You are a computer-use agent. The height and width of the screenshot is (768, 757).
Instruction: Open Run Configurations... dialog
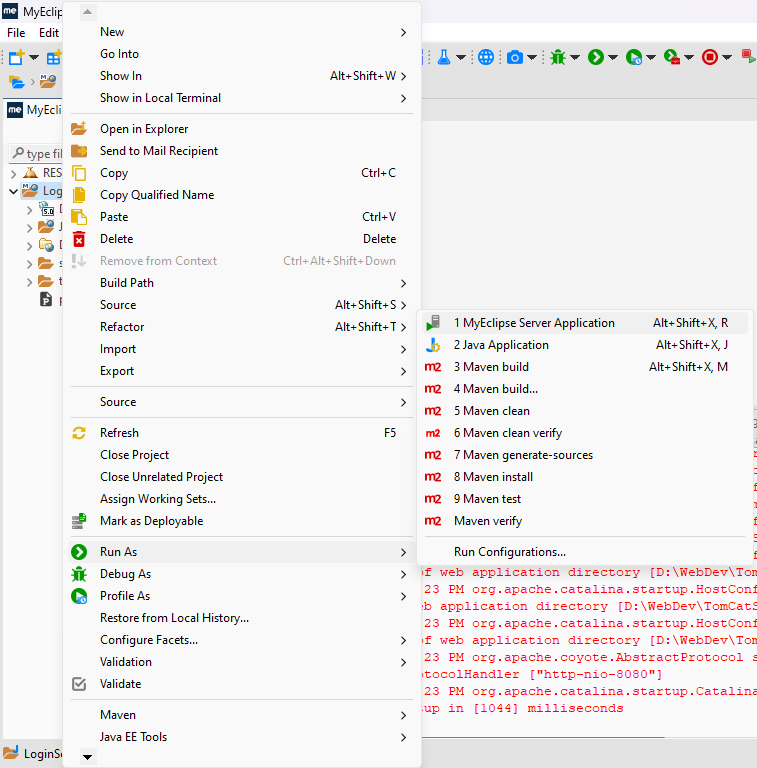510,552
